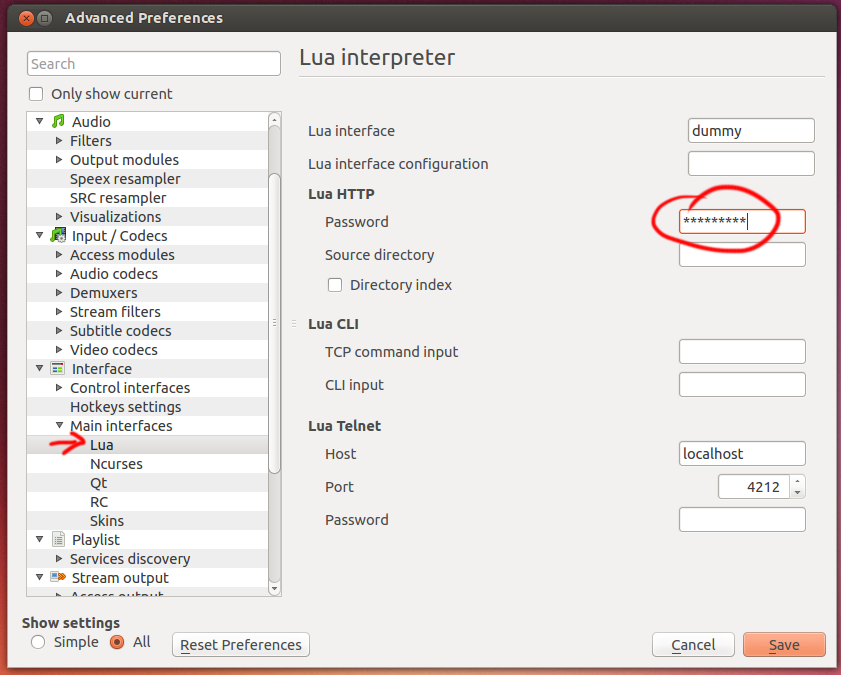Click the preferences tree vertical scrollbar
This screenshot has height=675, width=841.
tap(275, 320)
